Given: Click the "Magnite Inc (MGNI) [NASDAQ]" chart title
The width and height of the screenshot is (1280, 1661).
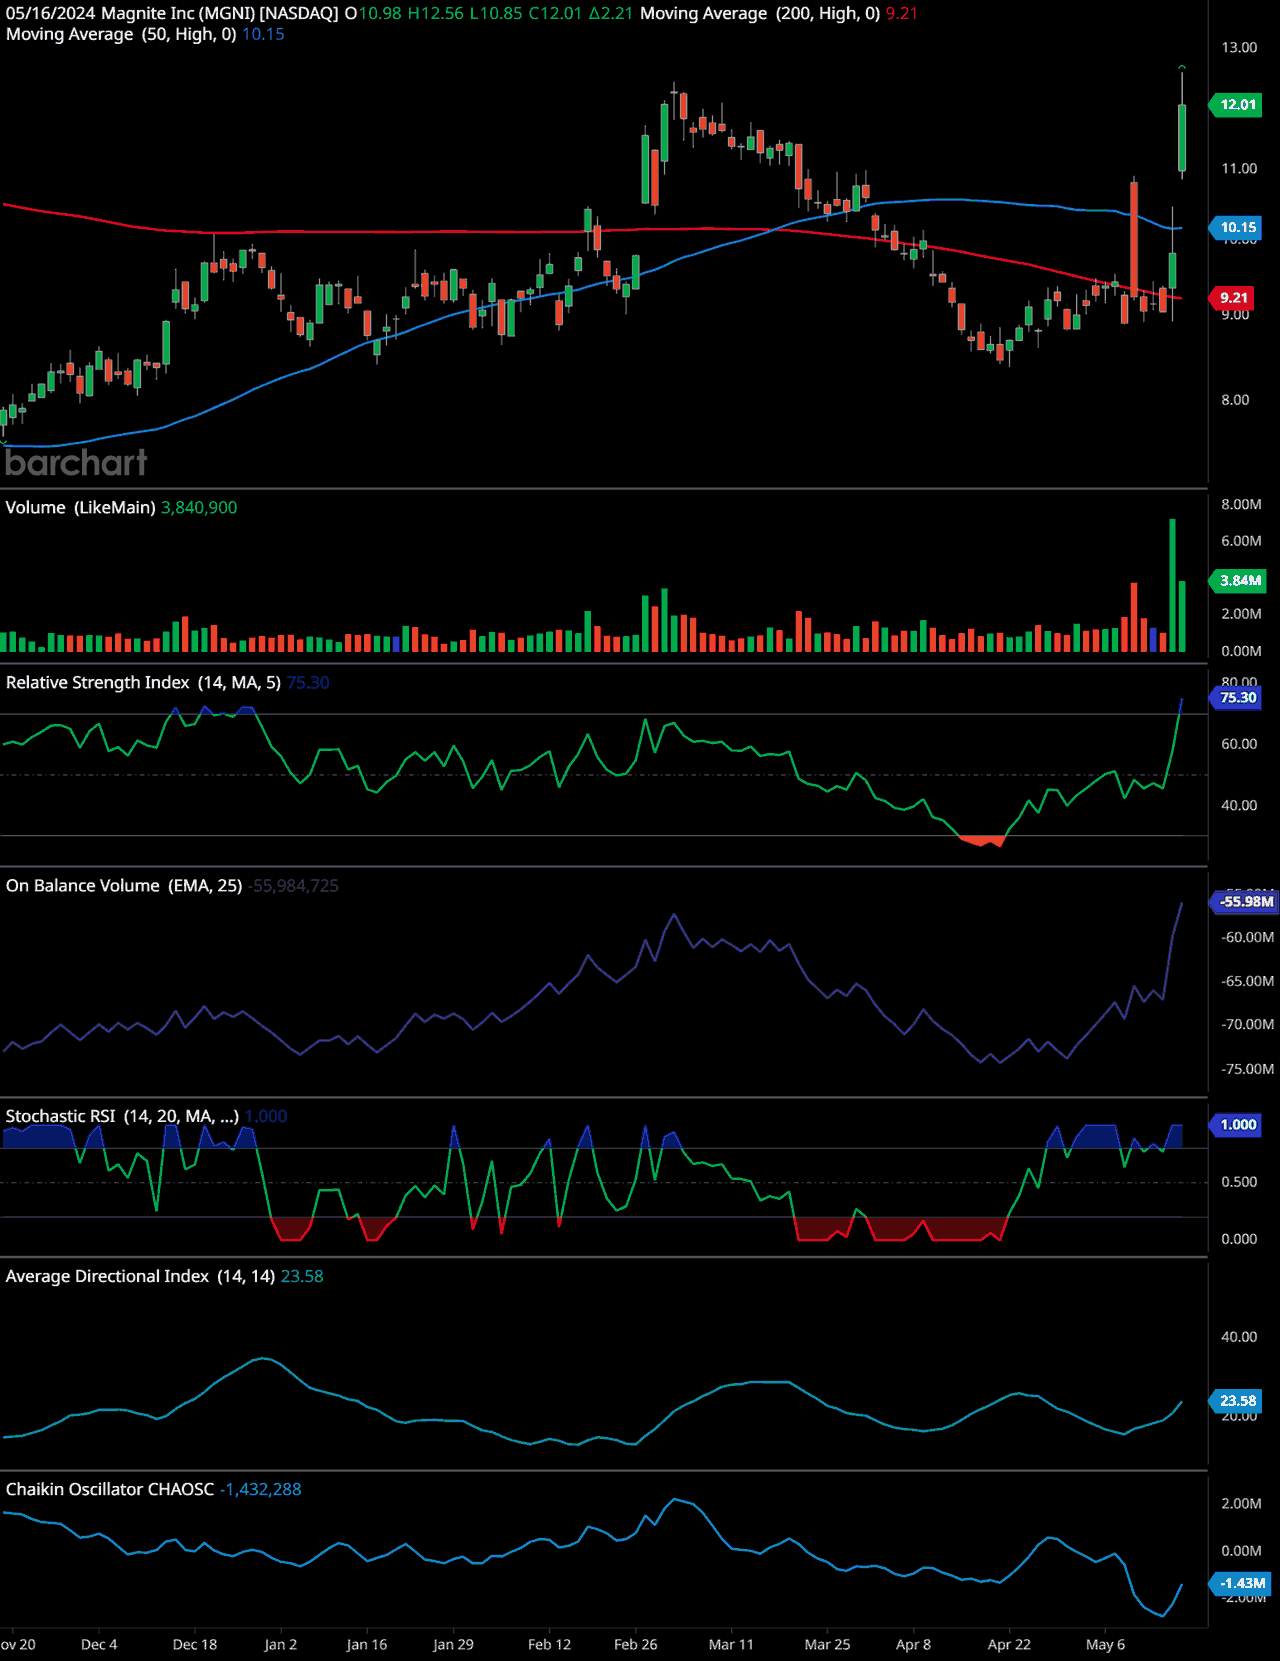Looking at the screenshot, I should click(x=220, y=14).
